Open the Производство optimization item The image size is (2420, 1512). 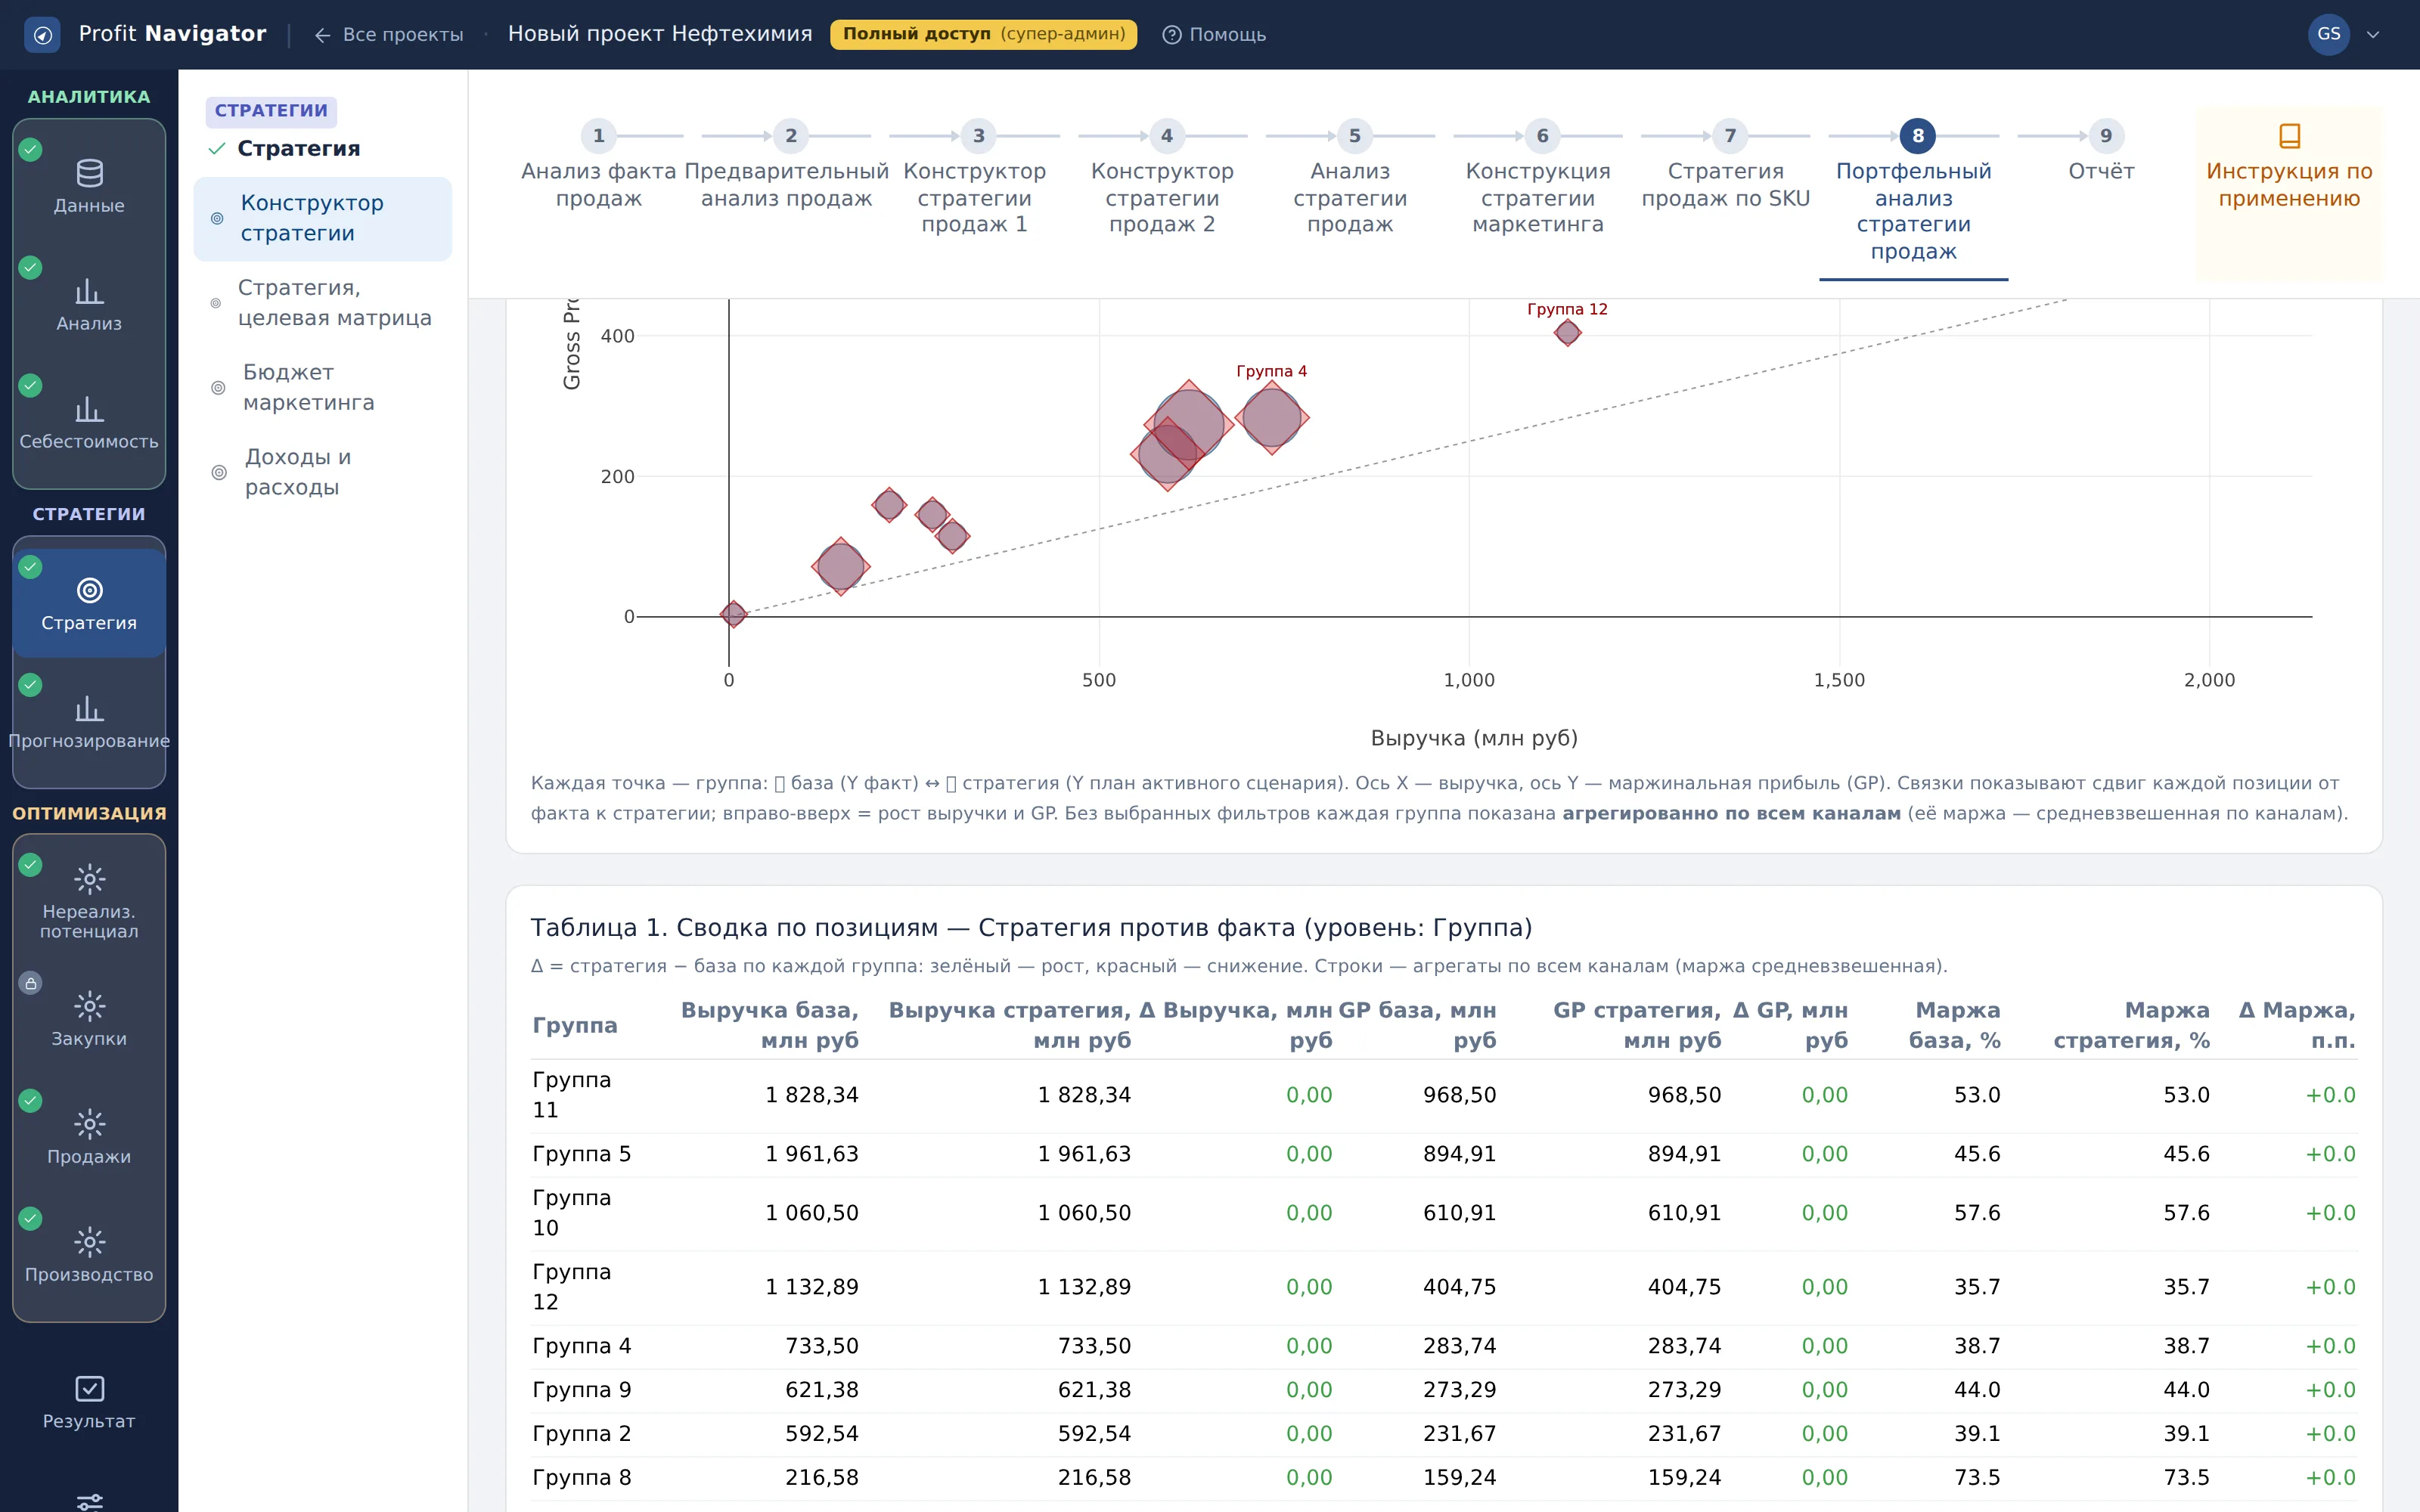(x=89, y=1255)
